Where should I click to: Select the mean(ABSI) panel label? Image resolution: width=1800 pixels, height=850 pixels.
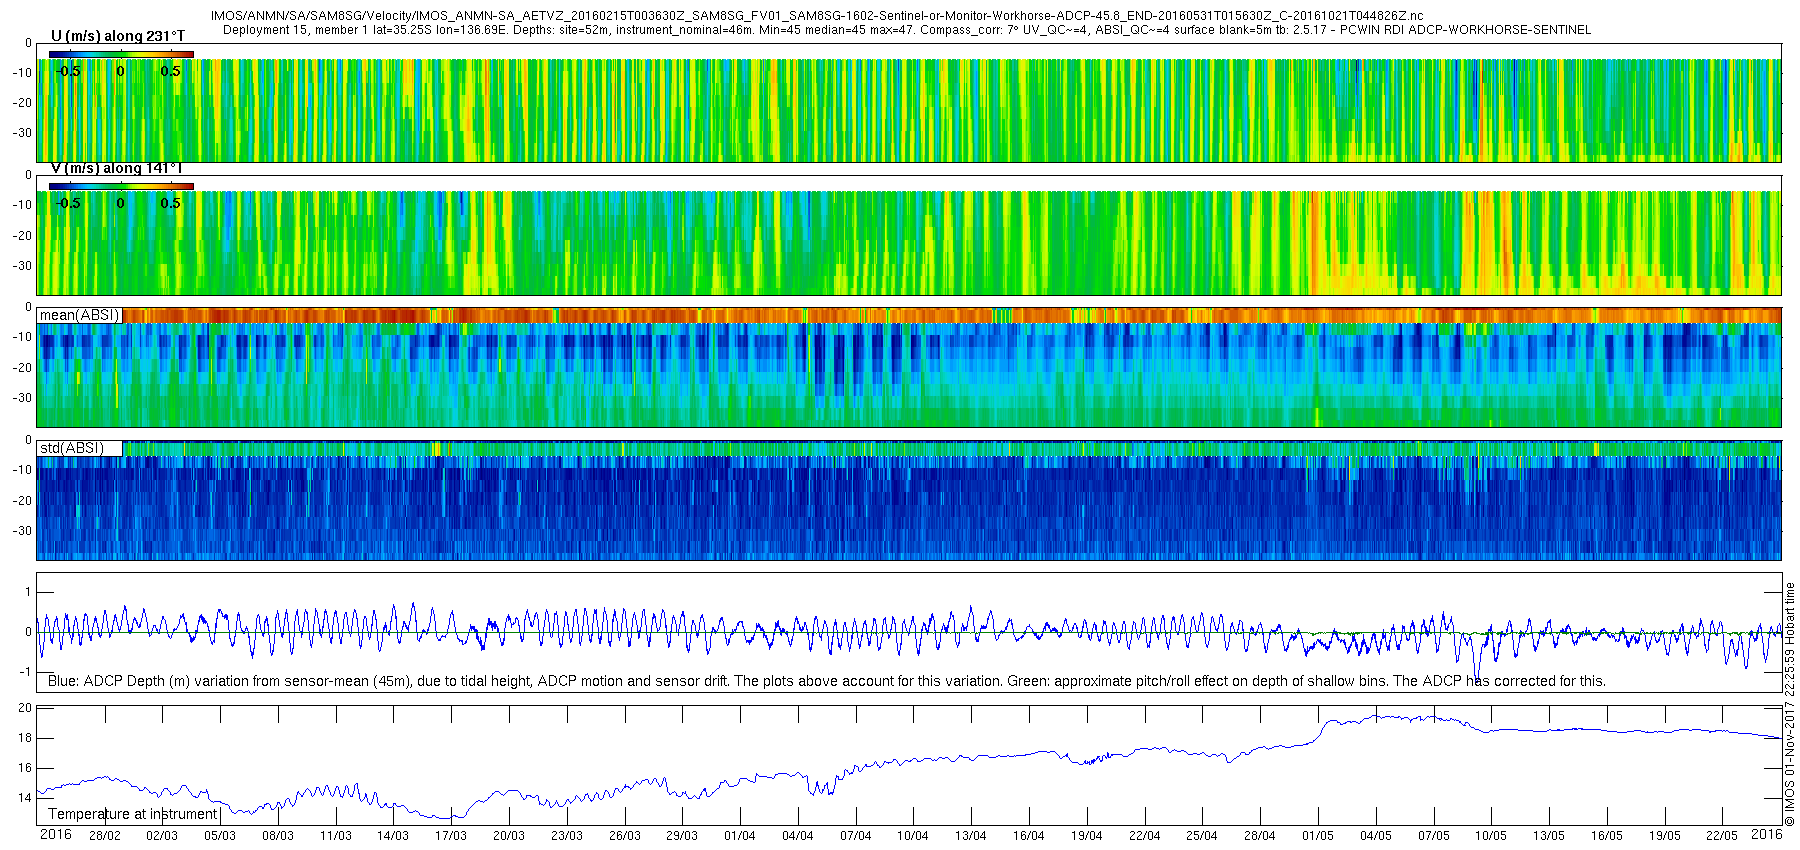[x=80, y=315]
